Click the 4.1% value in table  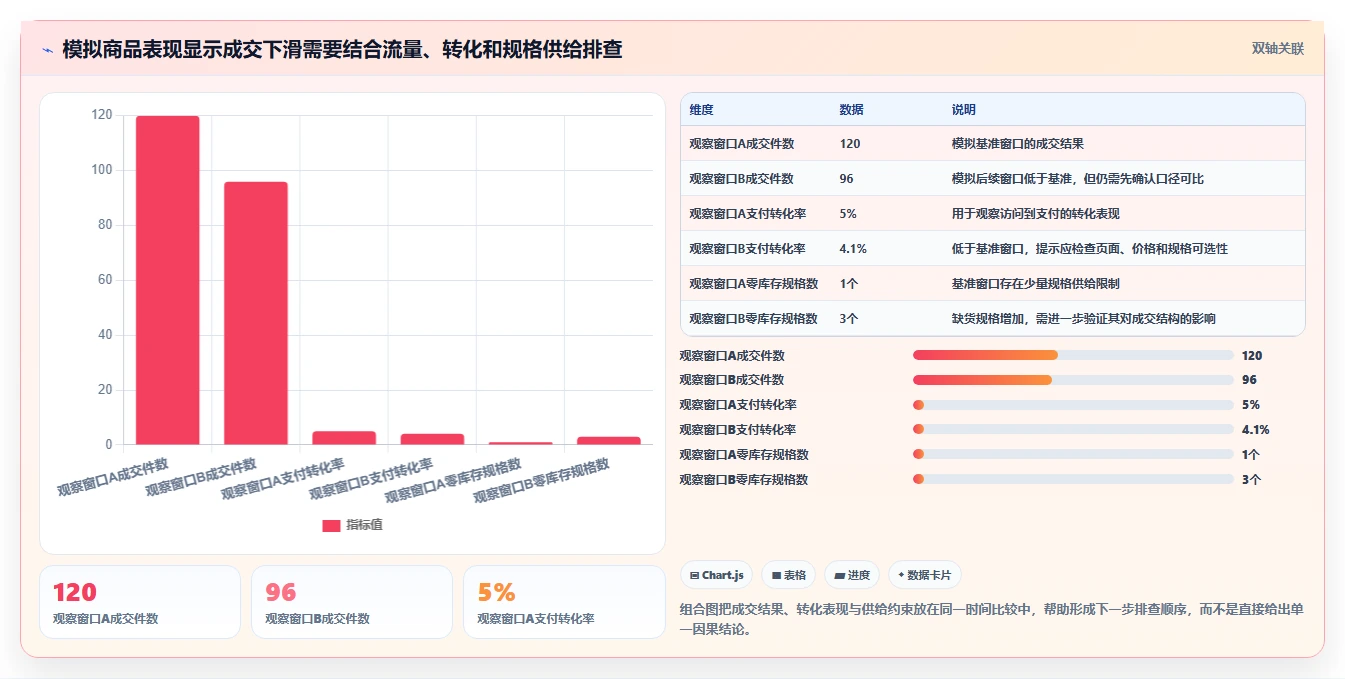pyautogui.click(x=853, y=249)
